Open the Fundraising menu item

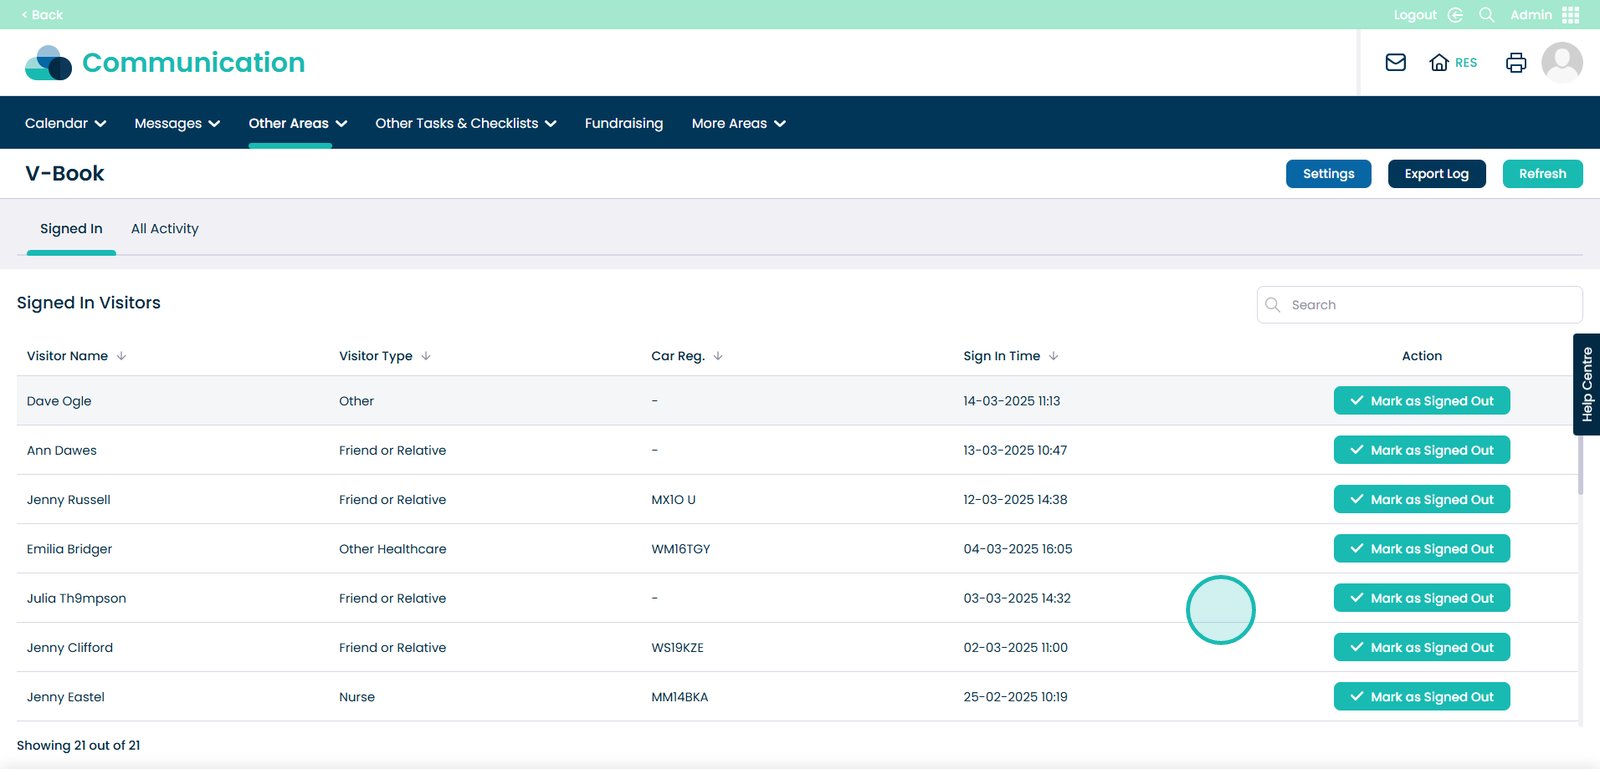(x=623, y=123)
